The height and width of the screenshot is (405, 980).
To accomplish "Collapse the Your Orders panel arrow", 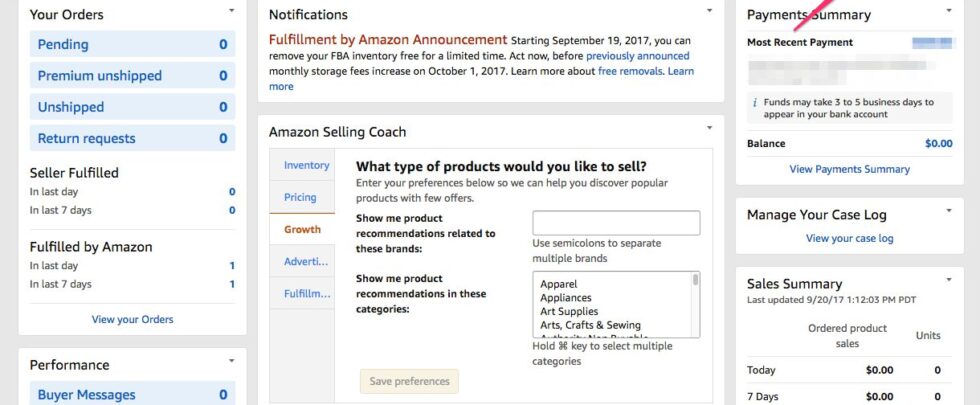I will [x=231, y=11].
